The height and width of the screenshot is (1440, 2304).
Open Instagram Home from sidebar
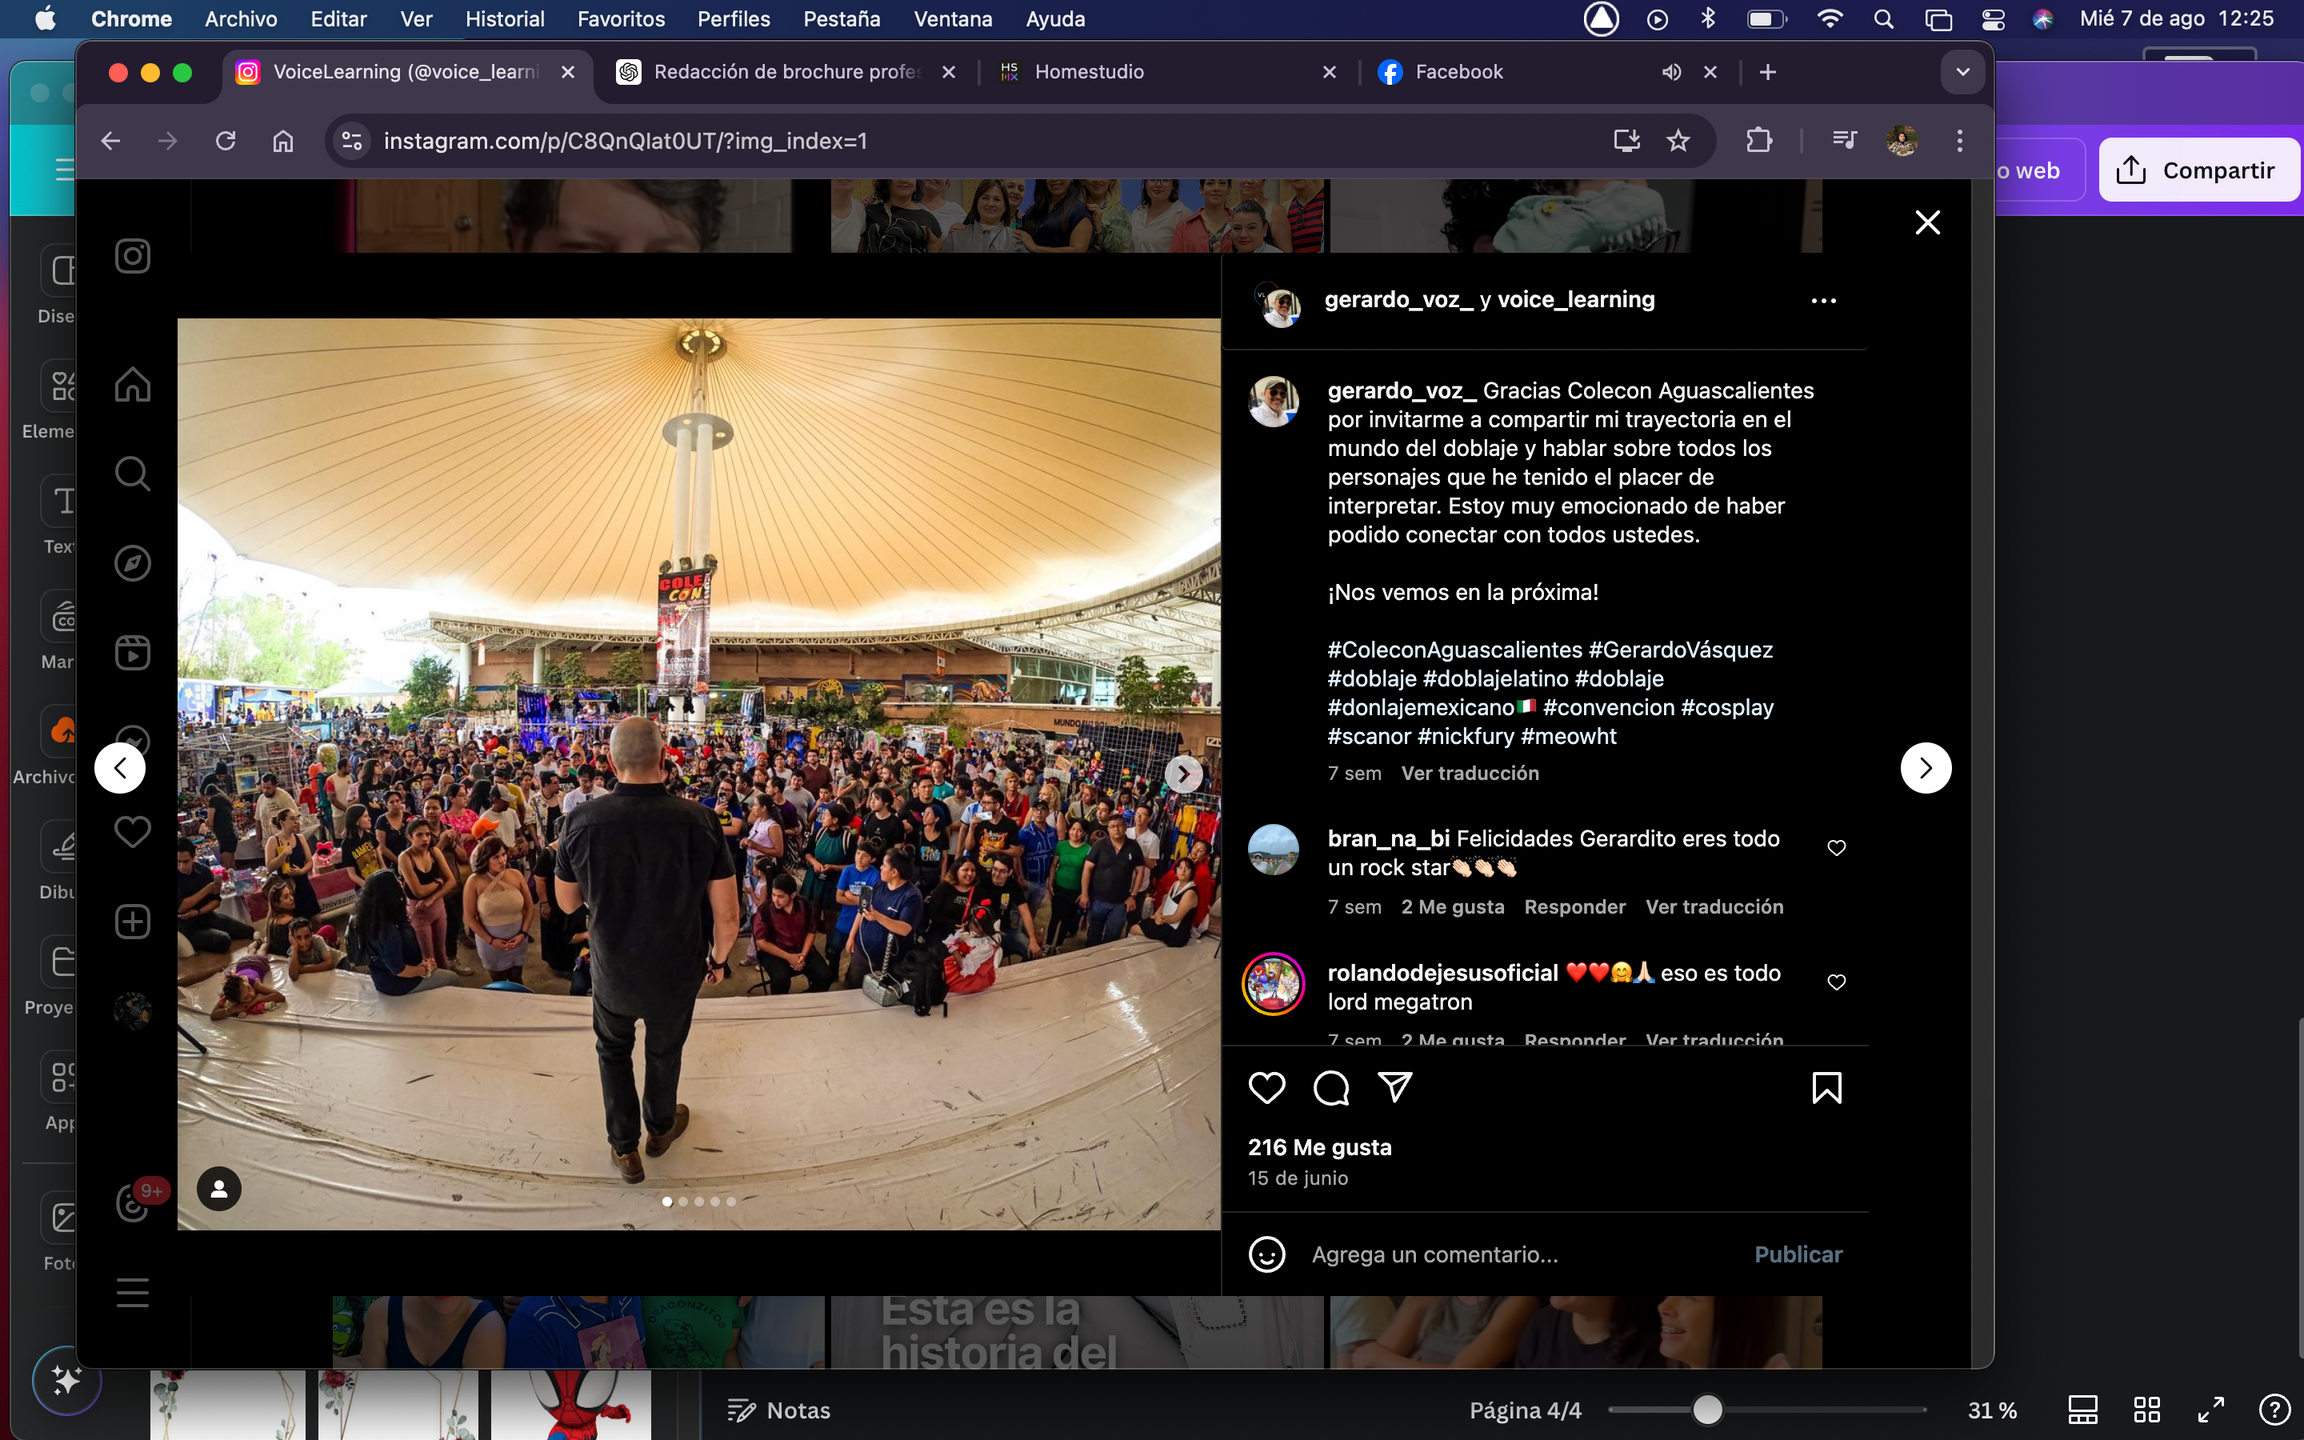tap(132, 384)
